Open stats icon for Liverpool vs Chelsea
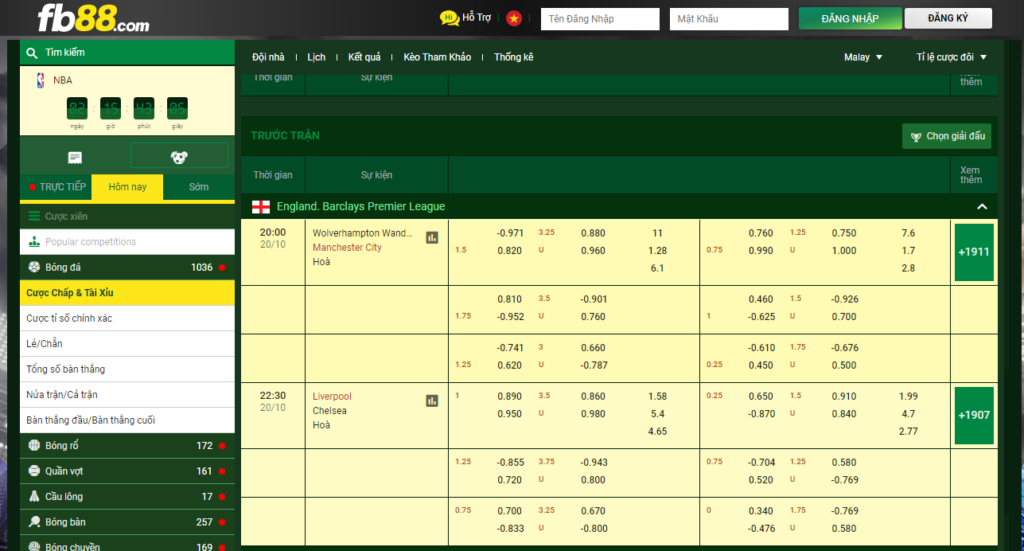 [432, 401]
